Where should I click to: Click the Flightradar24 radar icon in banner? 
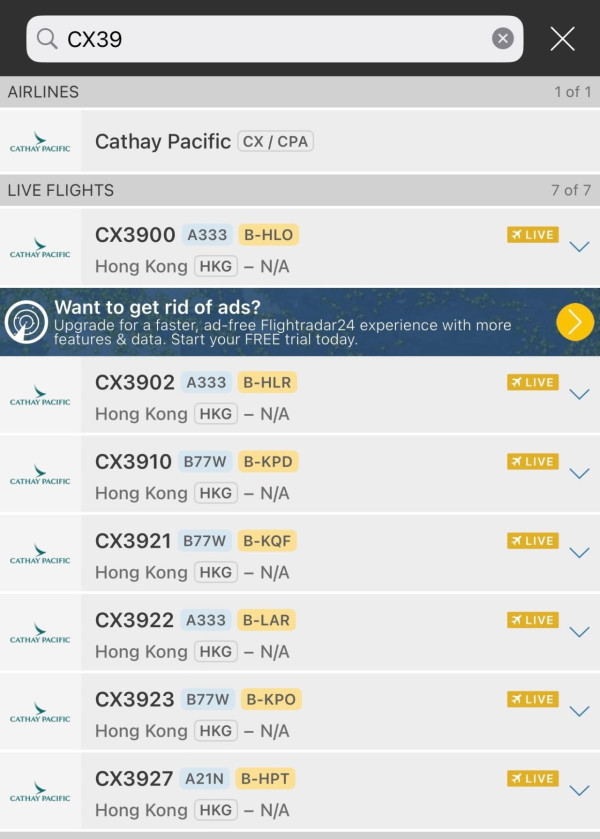[x=26, y=322]
